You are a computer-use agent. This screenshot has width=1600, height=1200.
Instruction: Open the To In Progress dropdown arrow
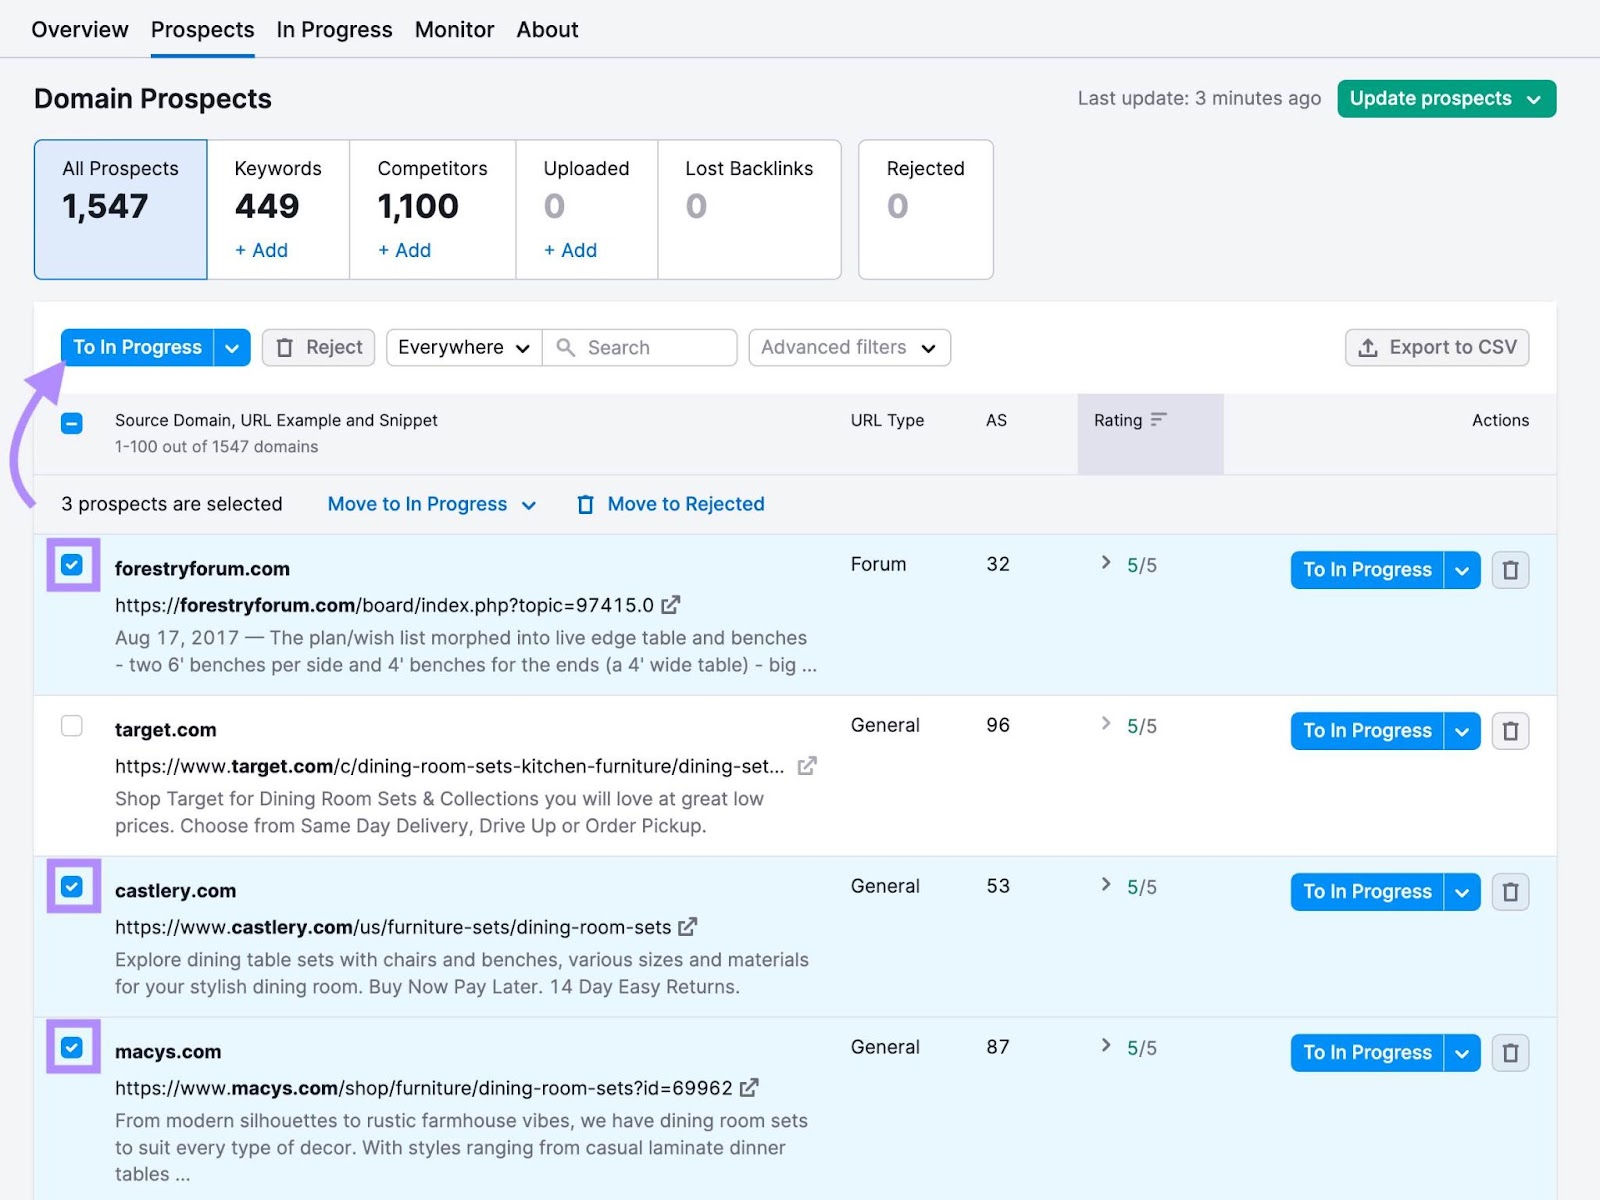point(232,347)
